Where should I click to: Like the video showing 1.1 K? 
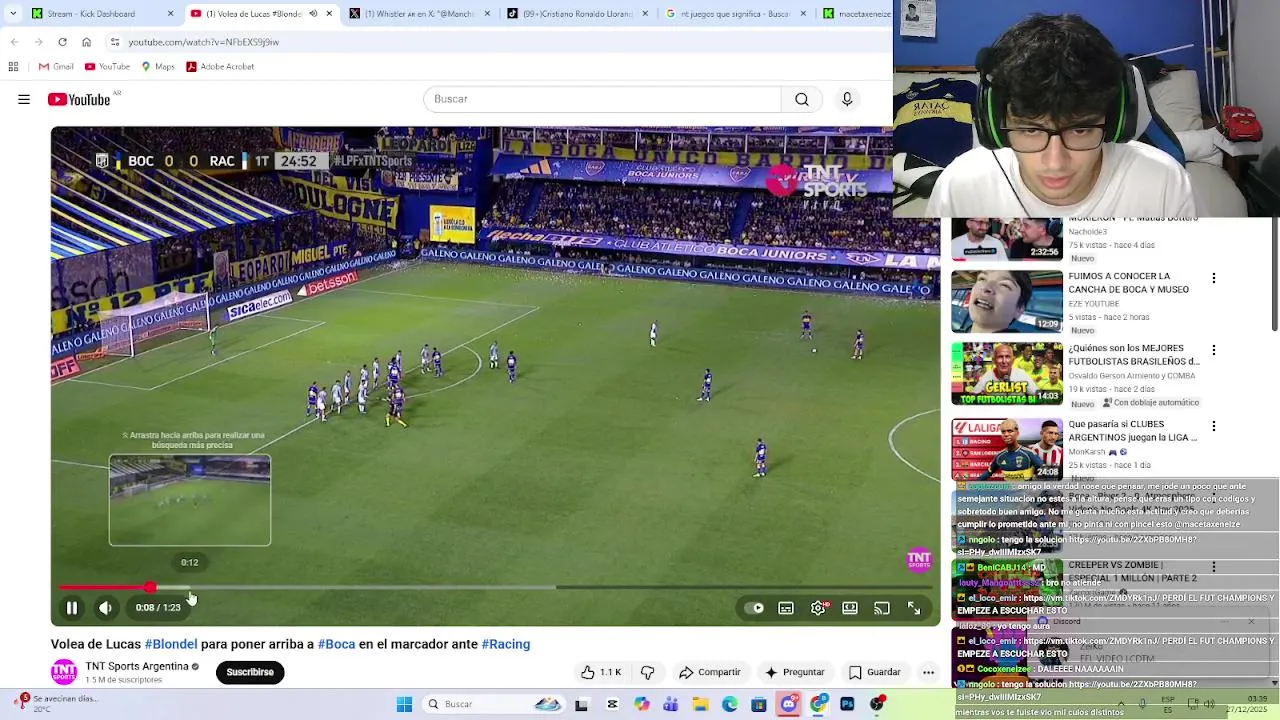(x=602, y=672)
